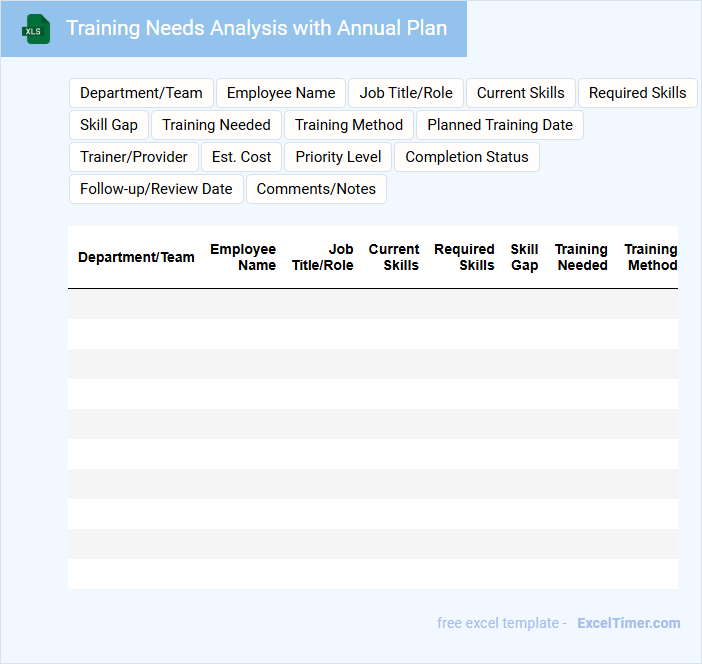Open the ExcelTimer.com link

628,623
